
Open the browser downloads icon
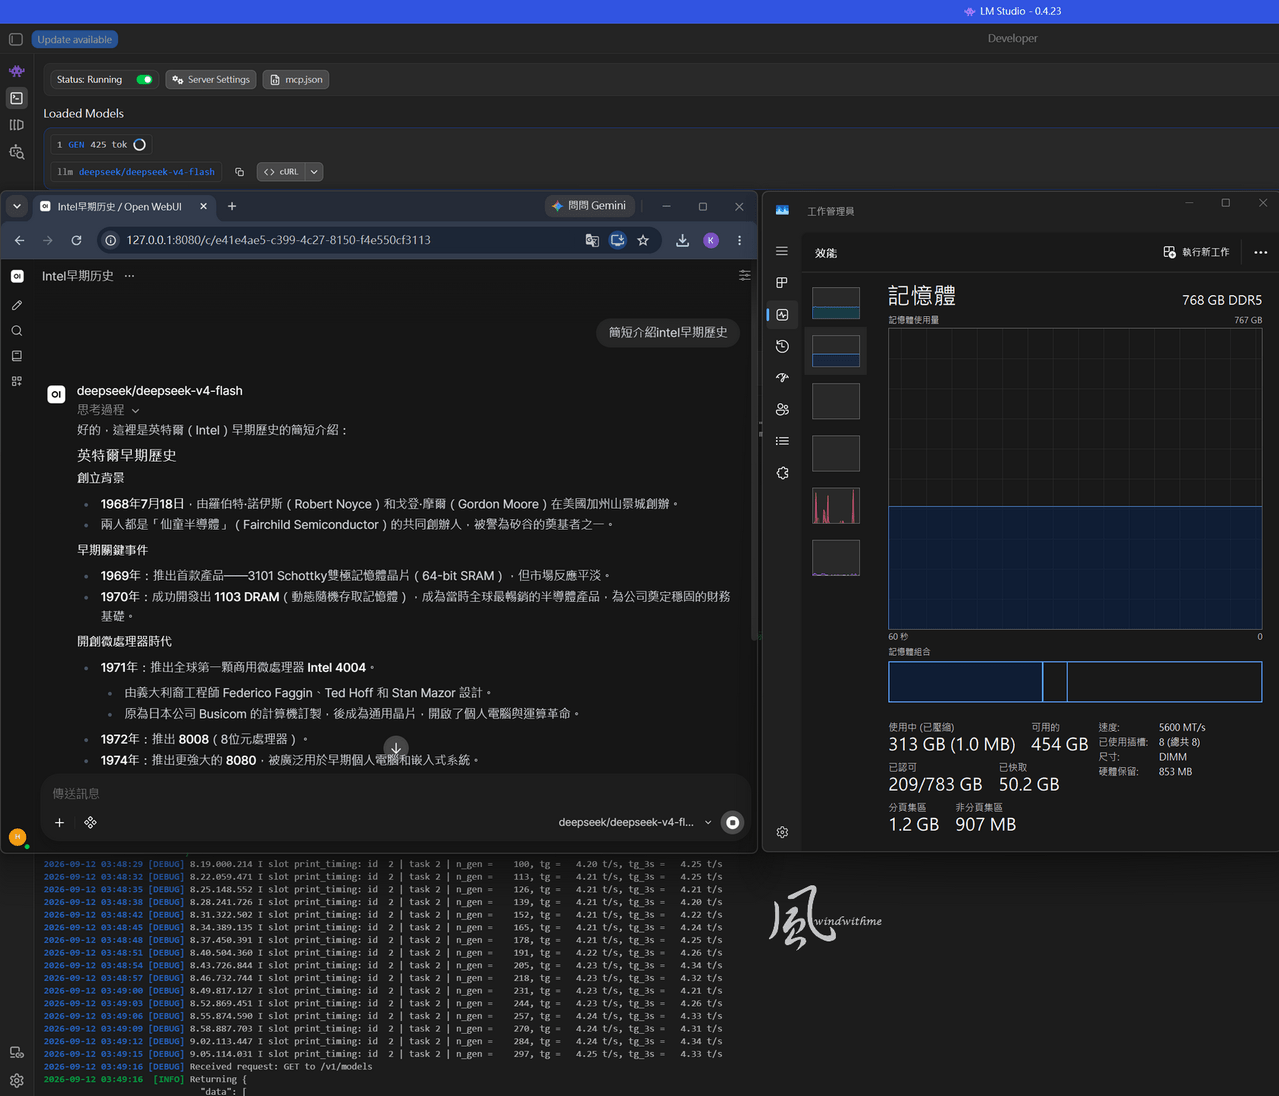[x=682, y=240]
